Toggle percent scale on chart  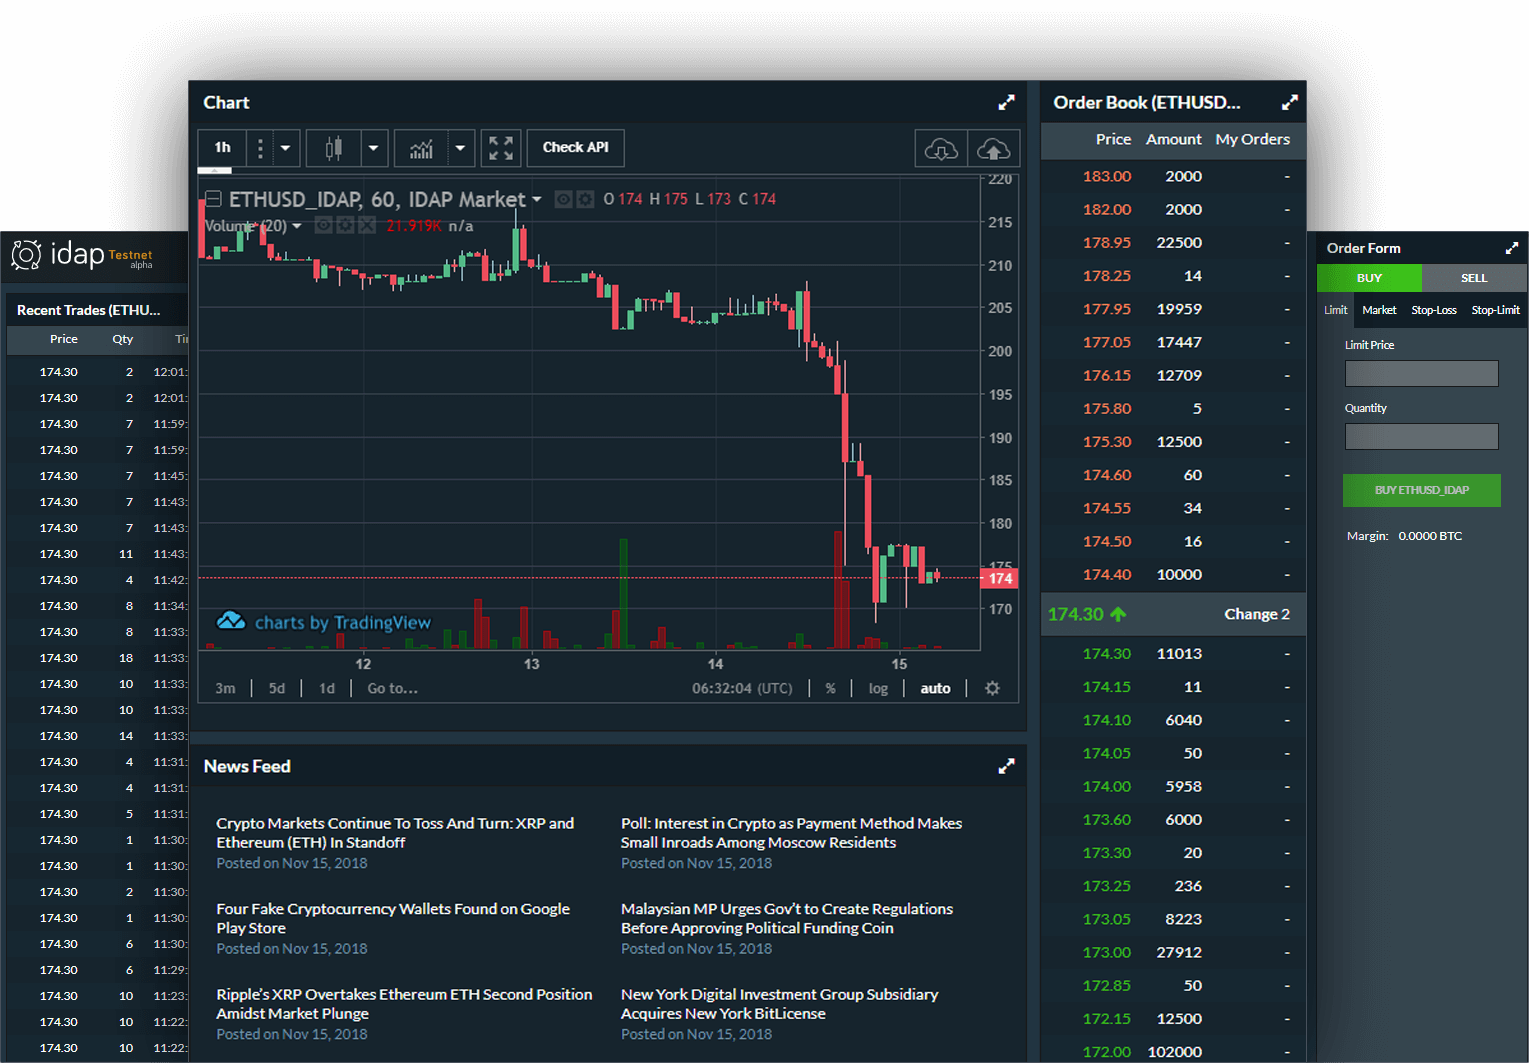point(830,688)
